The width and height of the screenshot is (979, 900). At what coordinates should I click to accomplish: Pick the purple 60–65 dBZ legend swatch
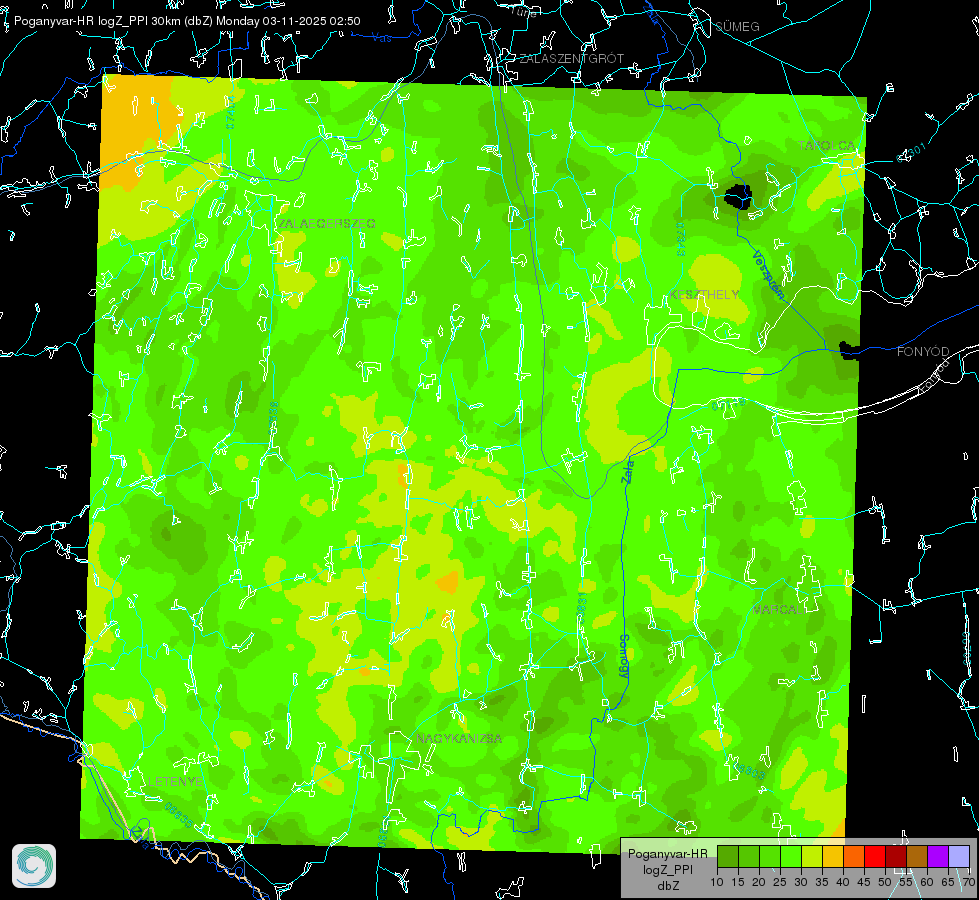(938, 856)
